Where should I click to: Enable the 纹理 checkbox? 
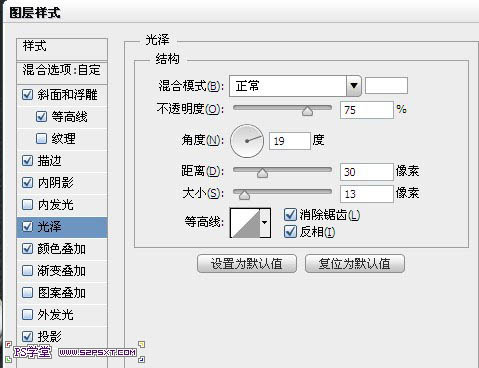pyautogui.click(x=41, y=138)
